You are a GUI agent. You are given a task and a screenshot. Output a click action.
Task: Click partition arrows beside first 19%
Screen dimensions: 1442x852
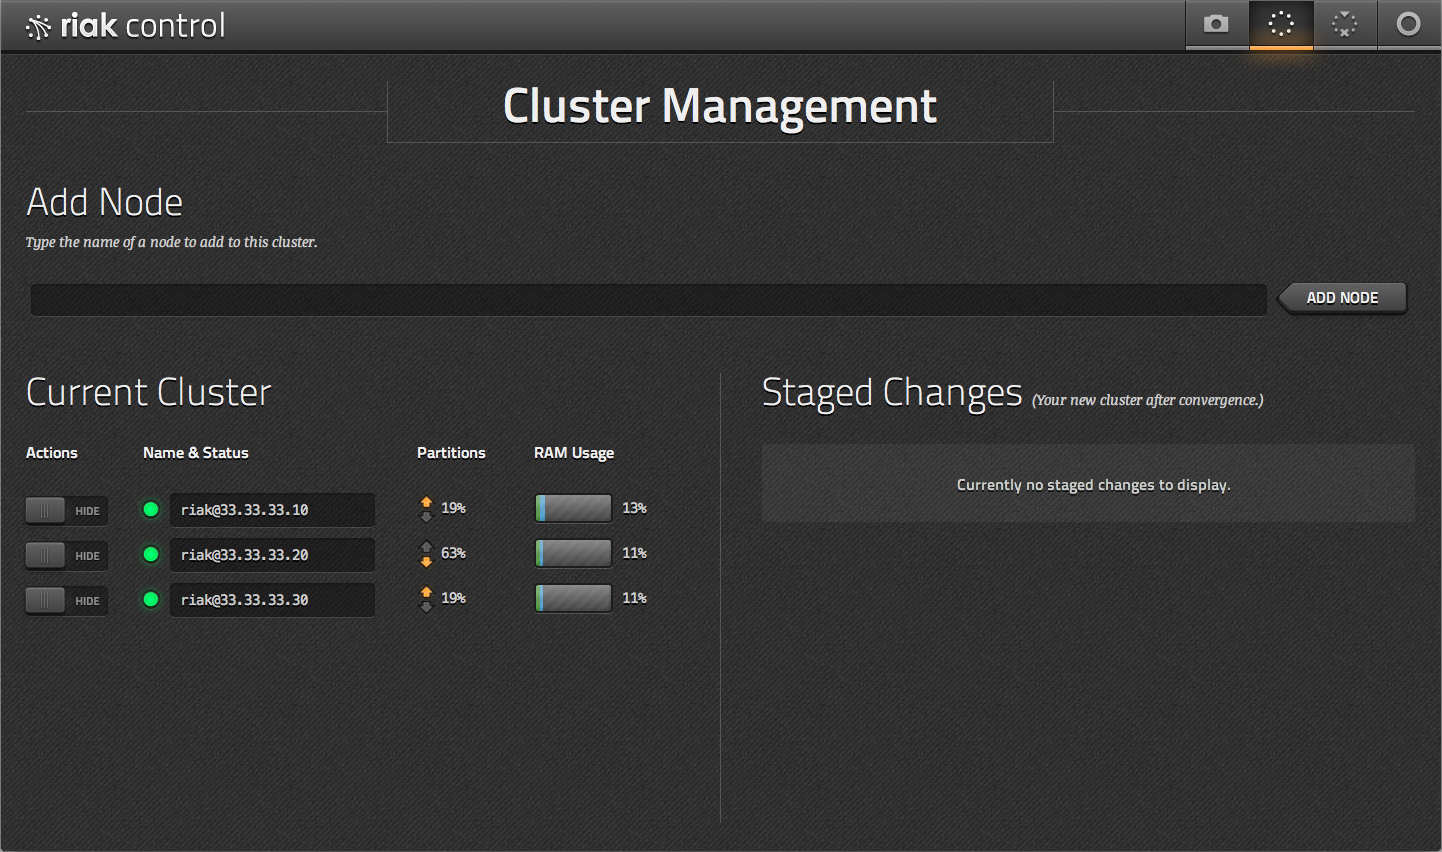pos(426,509)
